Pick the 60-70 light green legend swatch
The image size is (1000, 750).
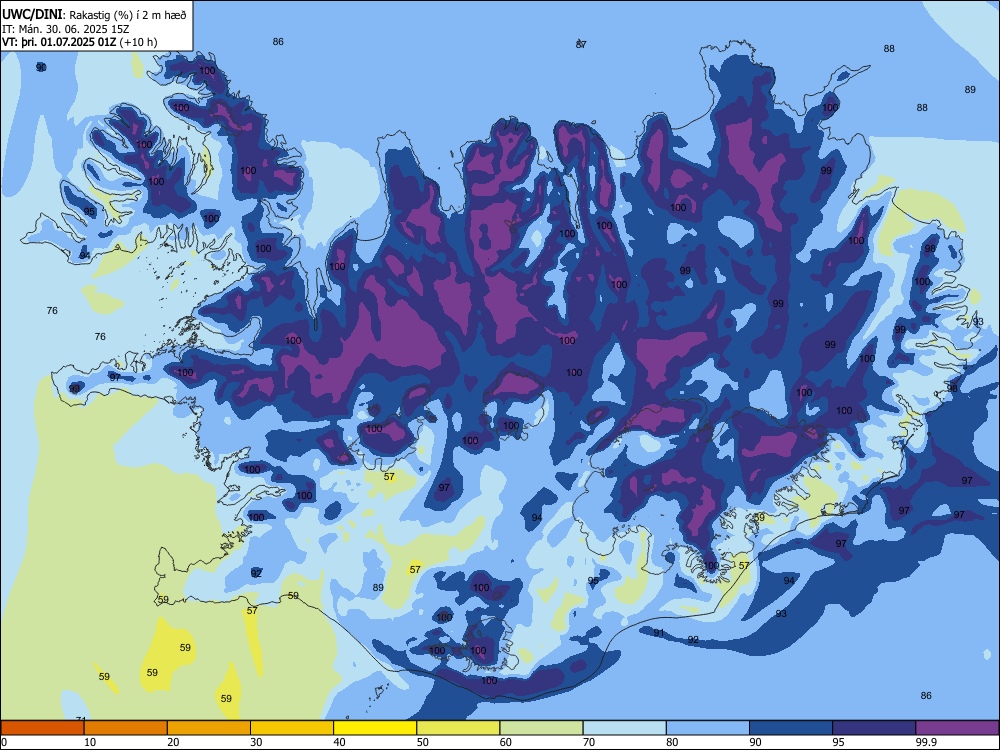pyautogui.click(x=541, y=728)
